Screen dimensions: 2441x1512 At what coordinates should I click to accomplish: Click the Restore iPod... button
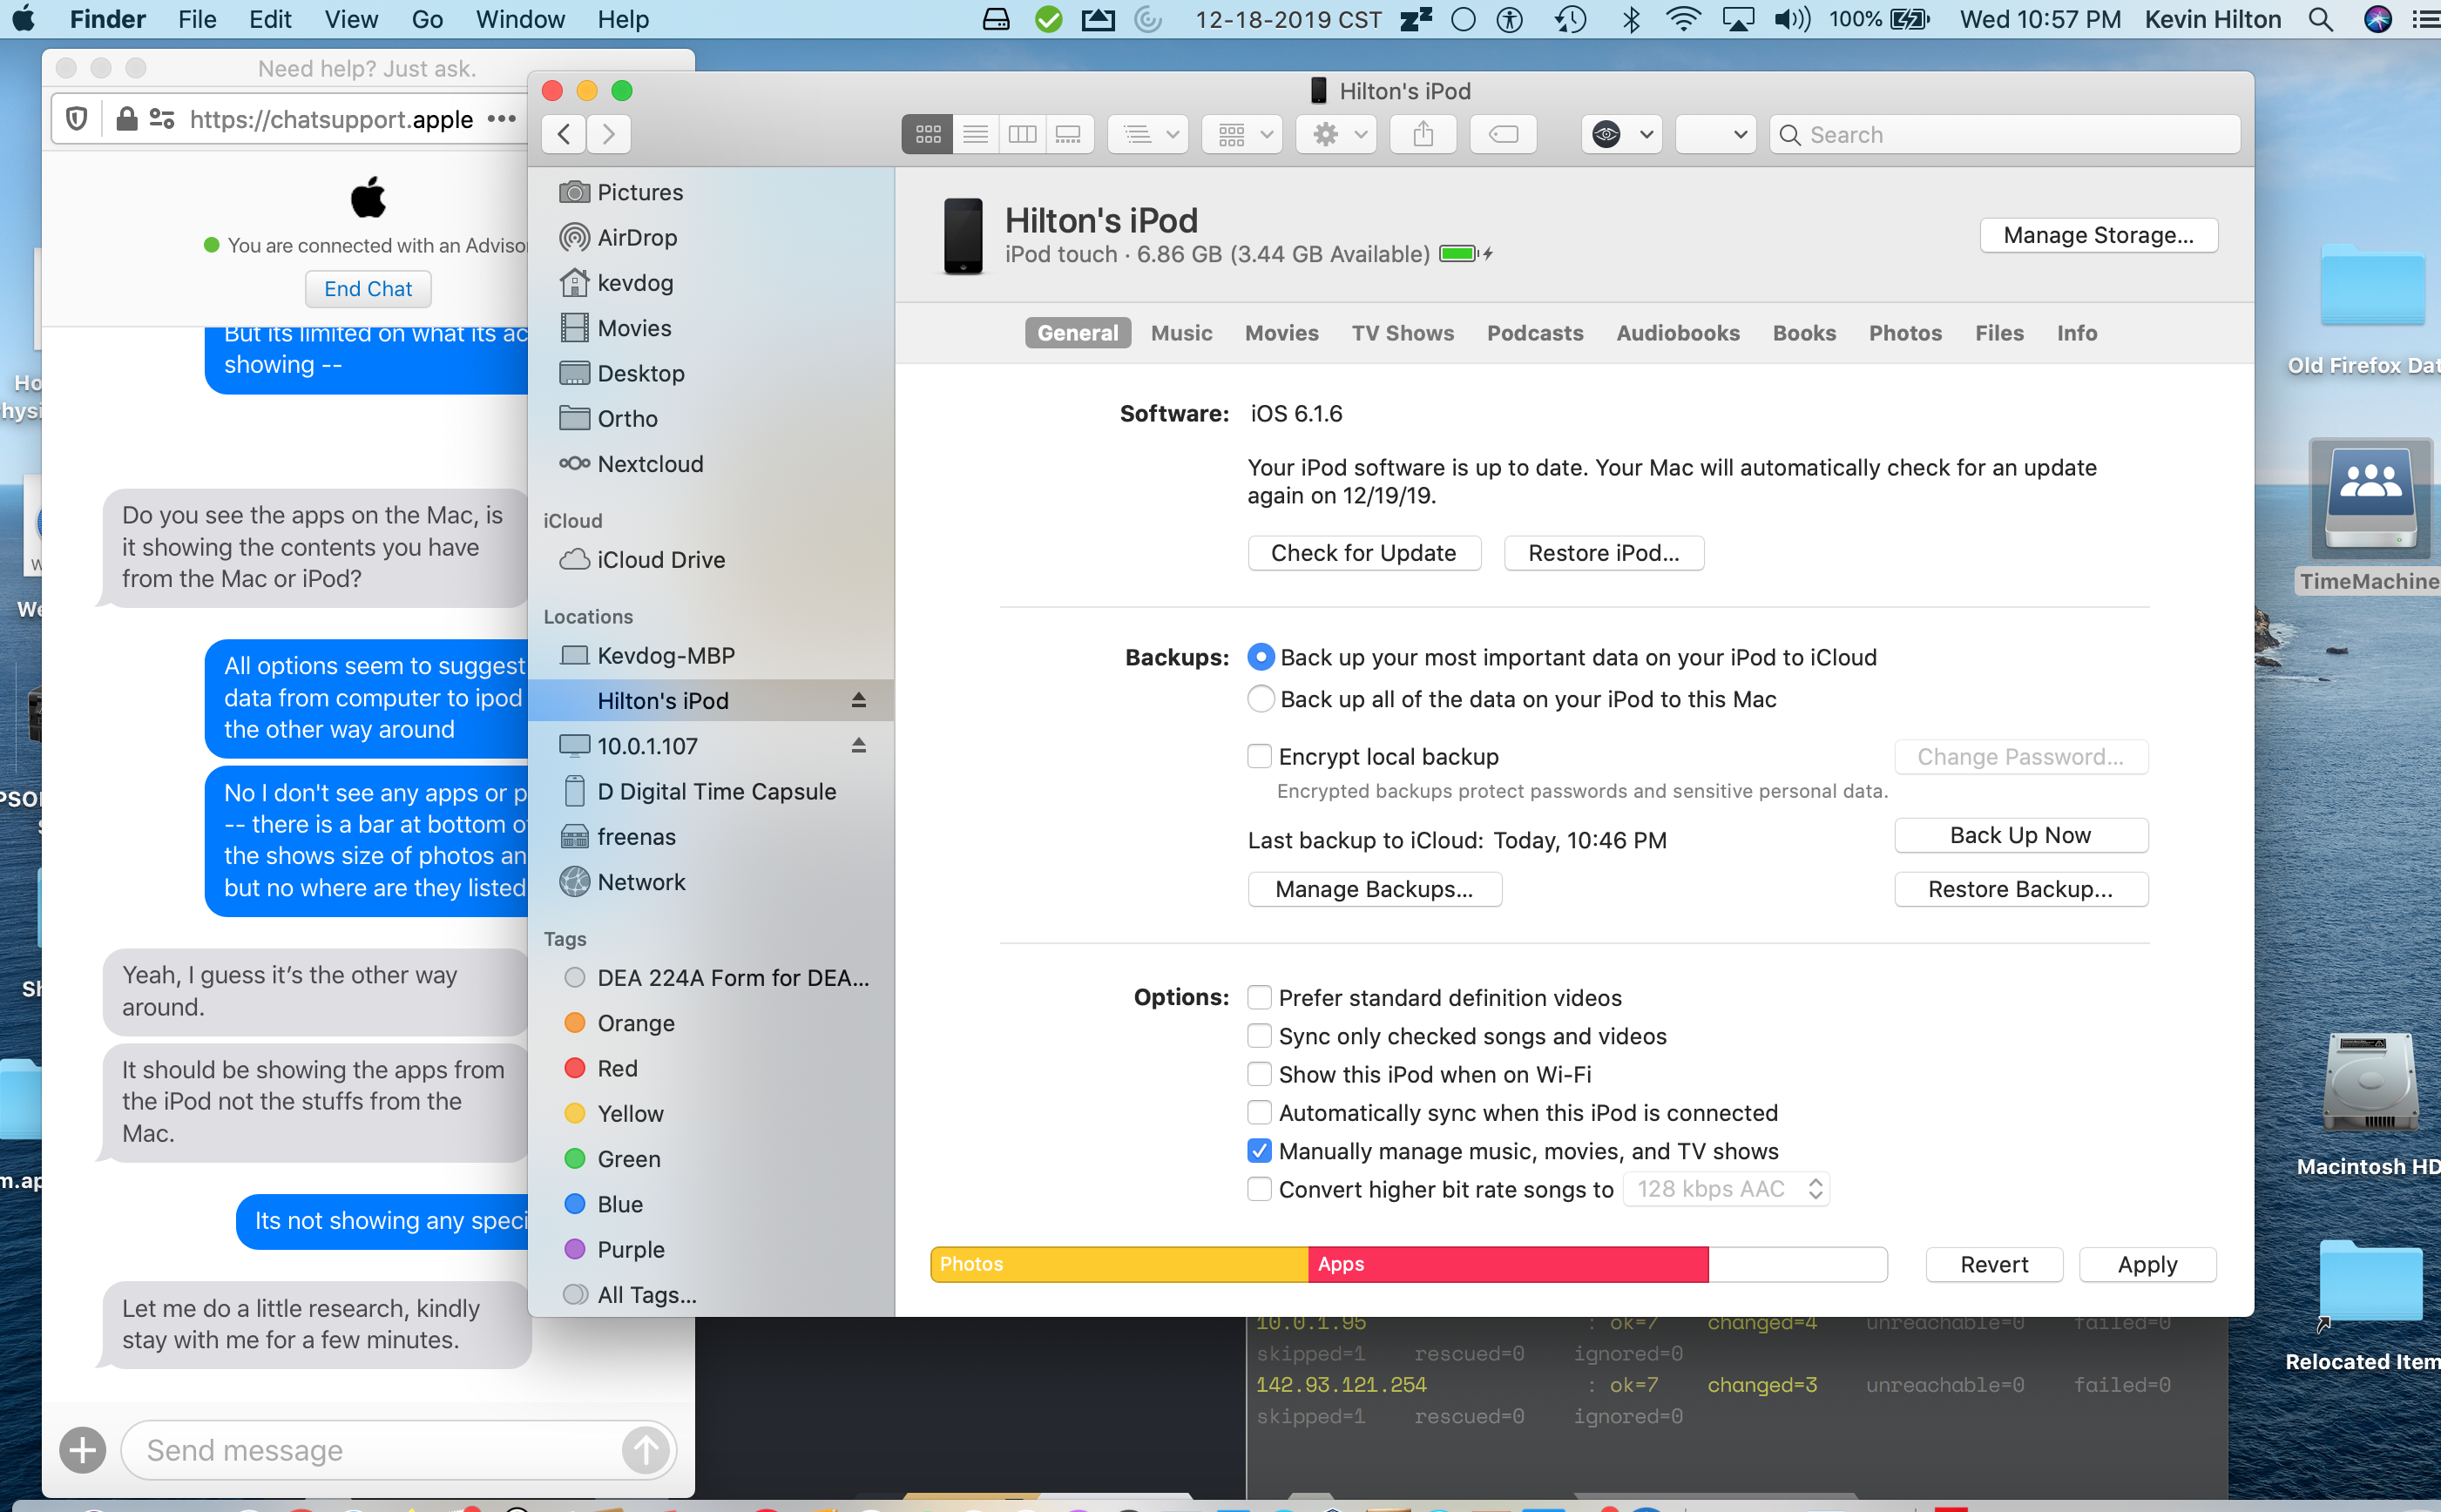pyautogui.click(x=1604, y=553)
